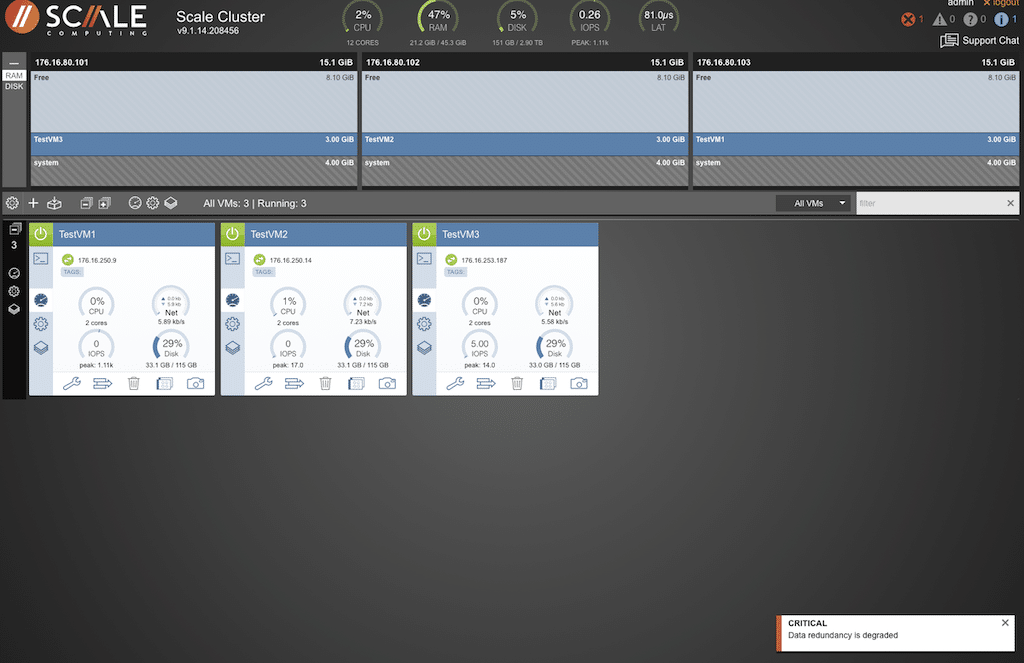Click the Scale Computing logo
The image size is (1024, 663).
pos(76,19)
